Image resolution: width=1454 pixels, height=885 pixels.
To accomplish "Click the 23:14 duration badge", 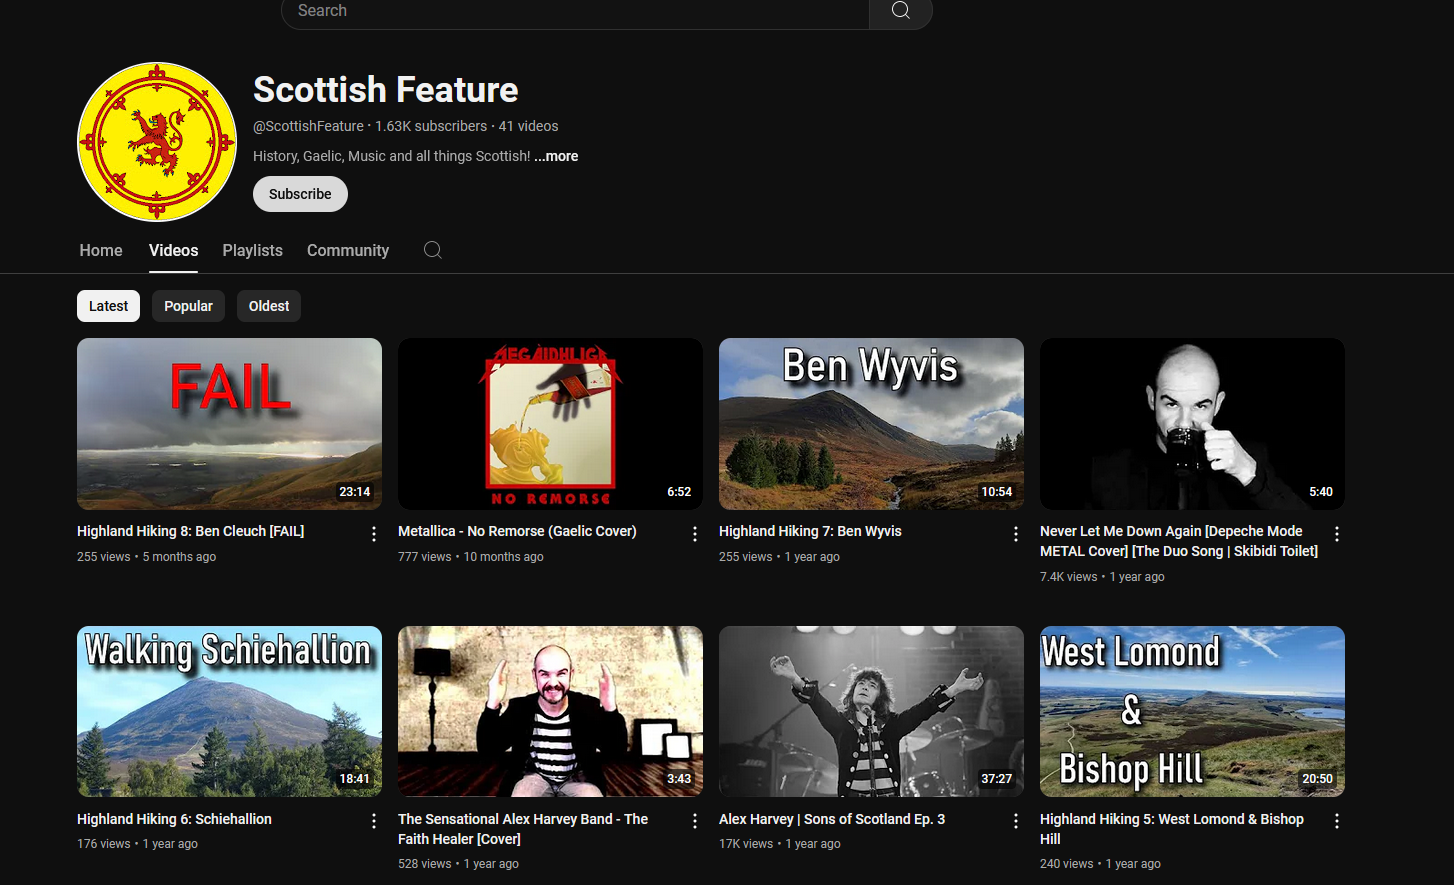I will [355, 492].
